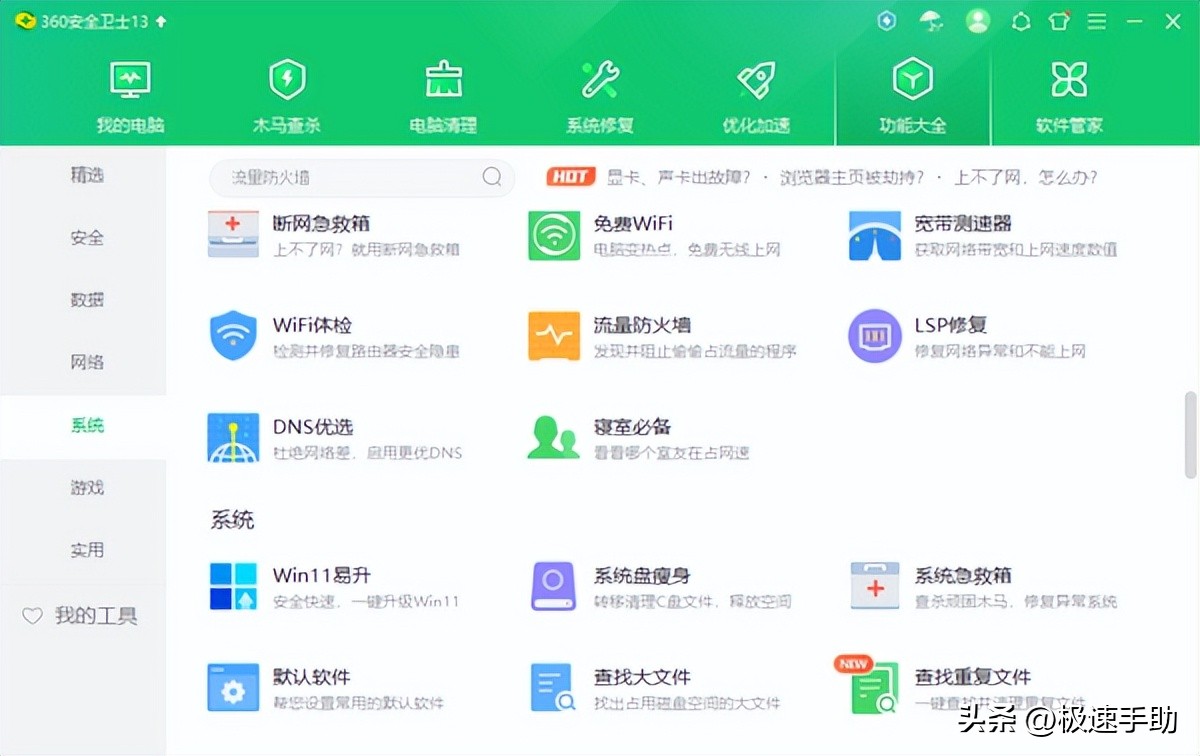Select the 网络 category in sidebar

(86, 362)
